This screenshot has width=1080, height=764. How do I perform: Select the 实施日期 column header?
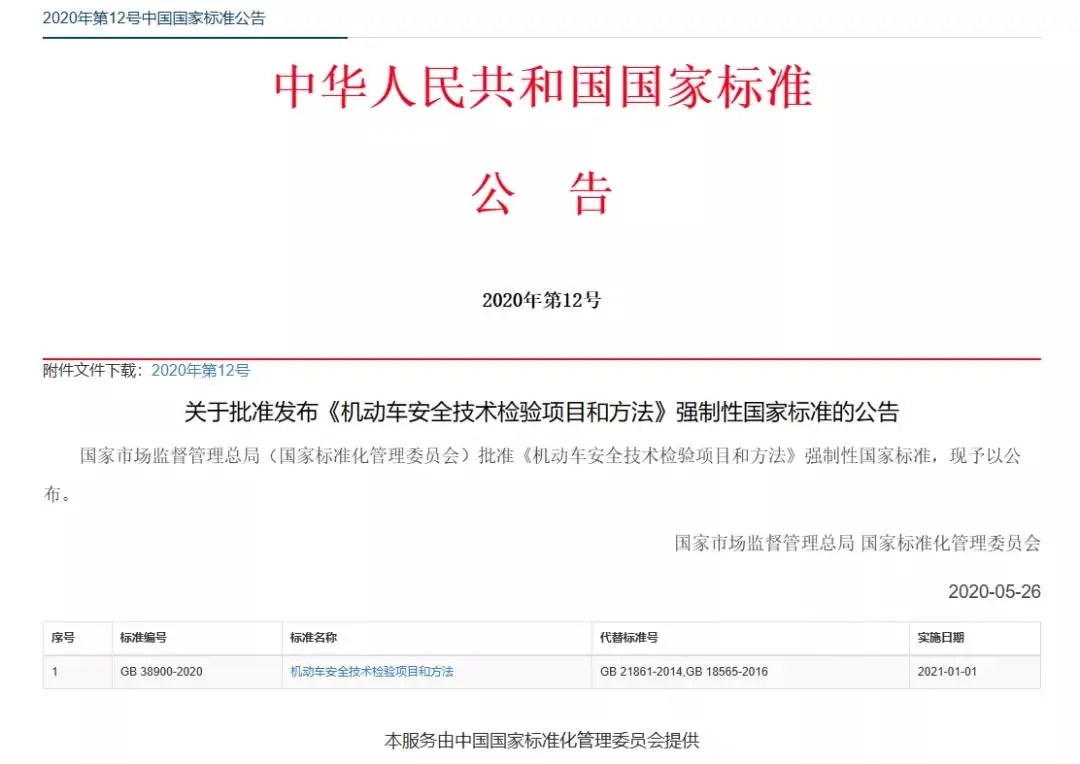click(x=940, y=637)
